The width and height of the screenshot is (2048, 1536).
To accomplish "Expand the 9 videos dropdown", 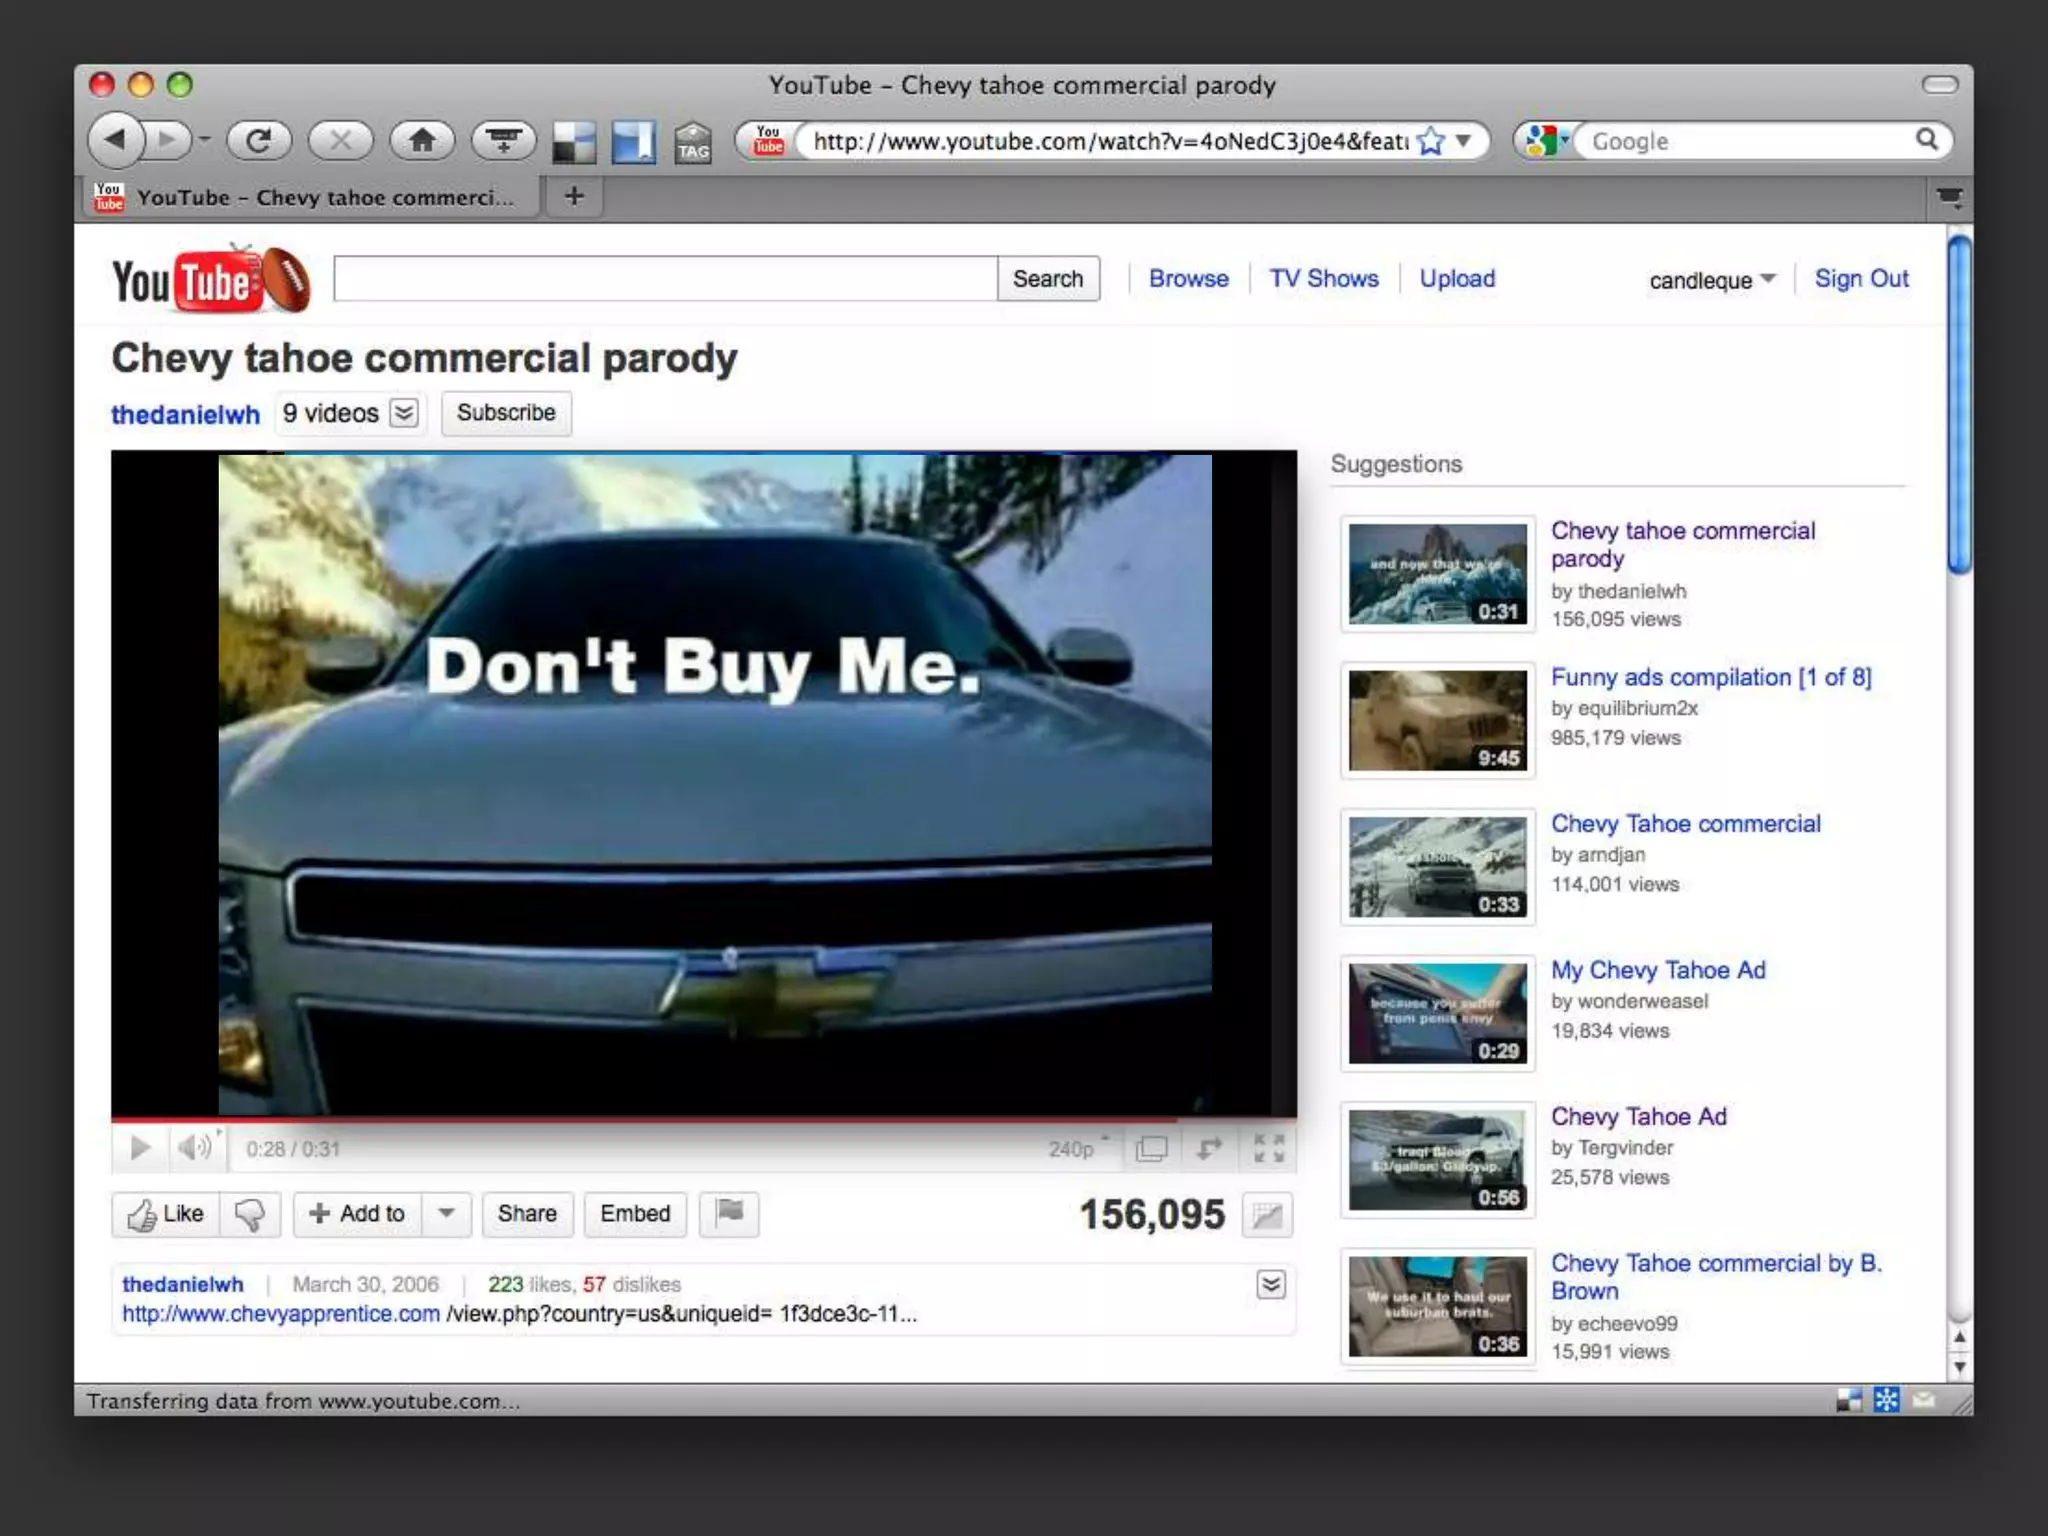I will (404, 413).
